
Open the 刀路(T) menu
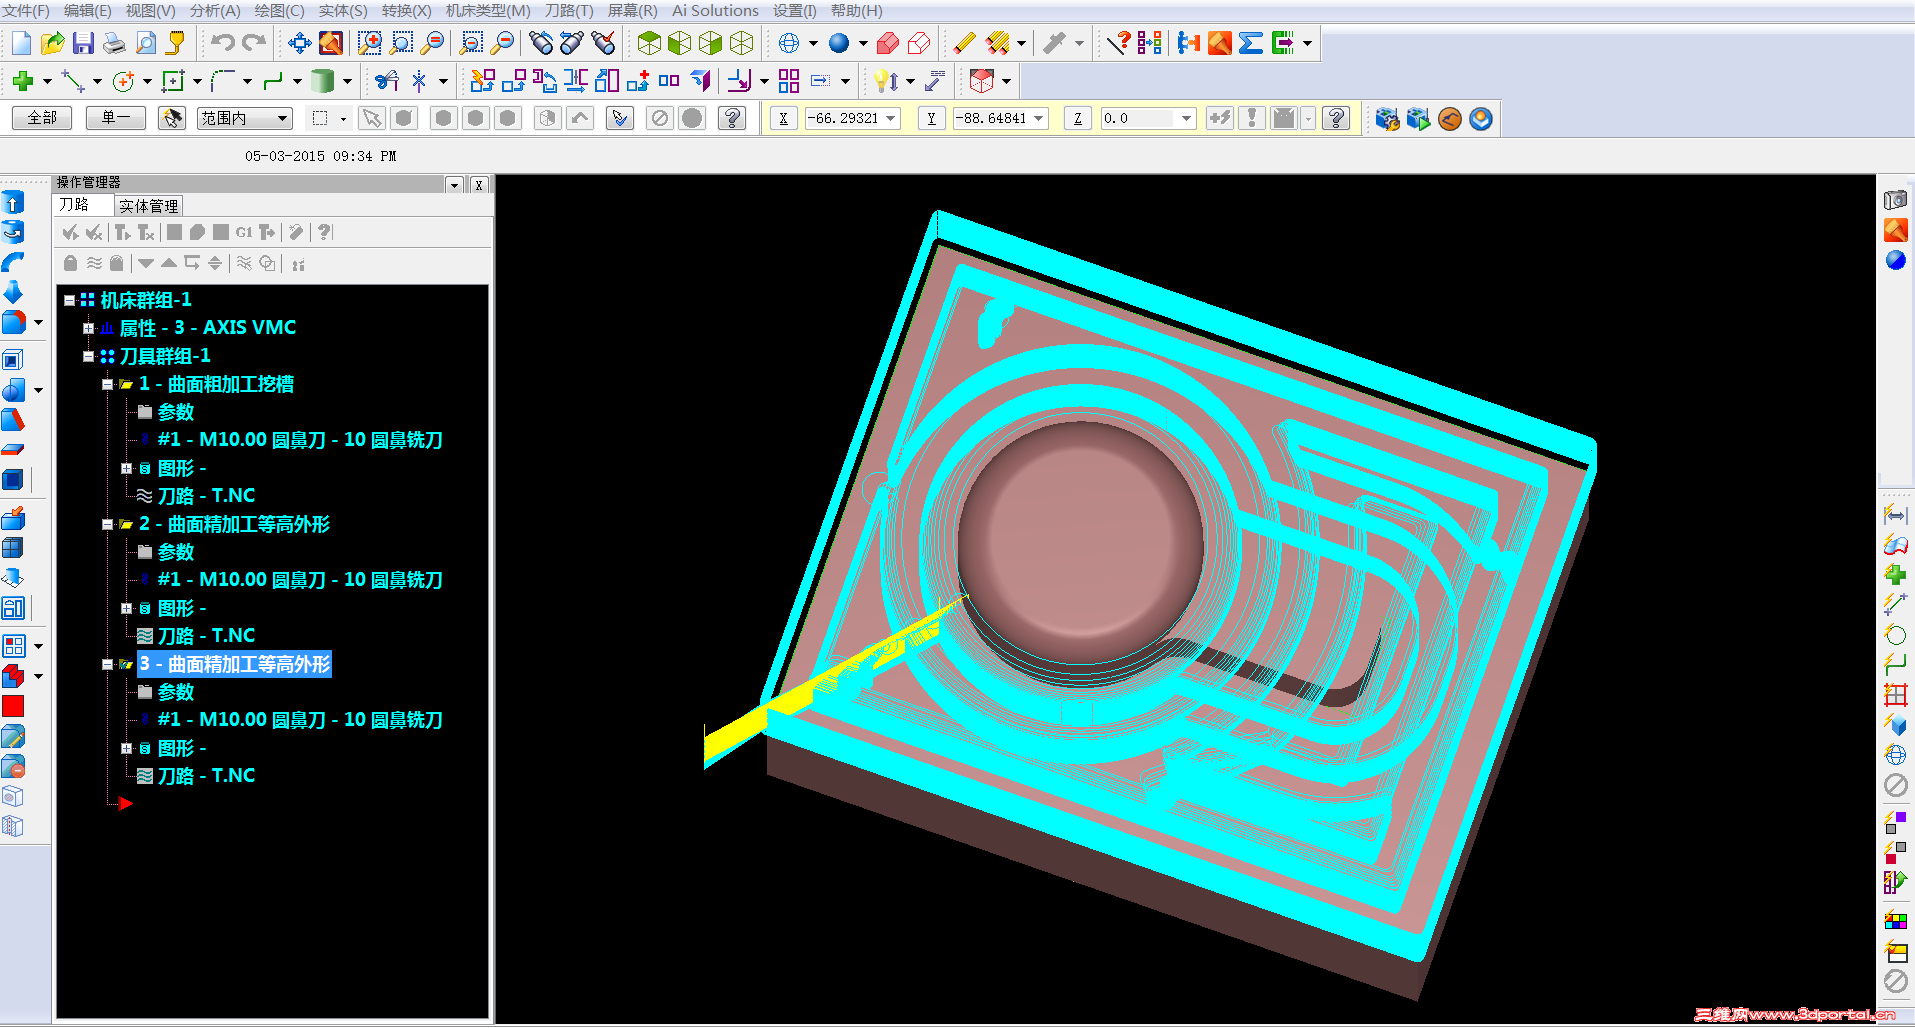pyautogui.click(x=569, y=10)
